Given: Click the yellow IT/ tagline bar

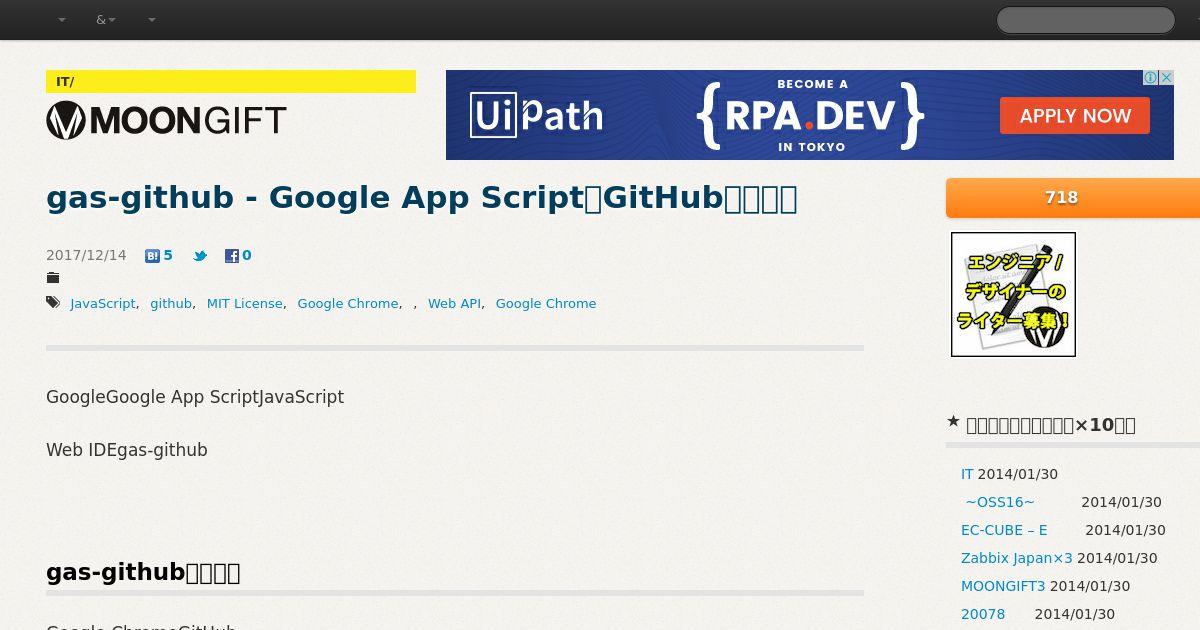Looking at the screenshot, I should (x=231, y=82).
